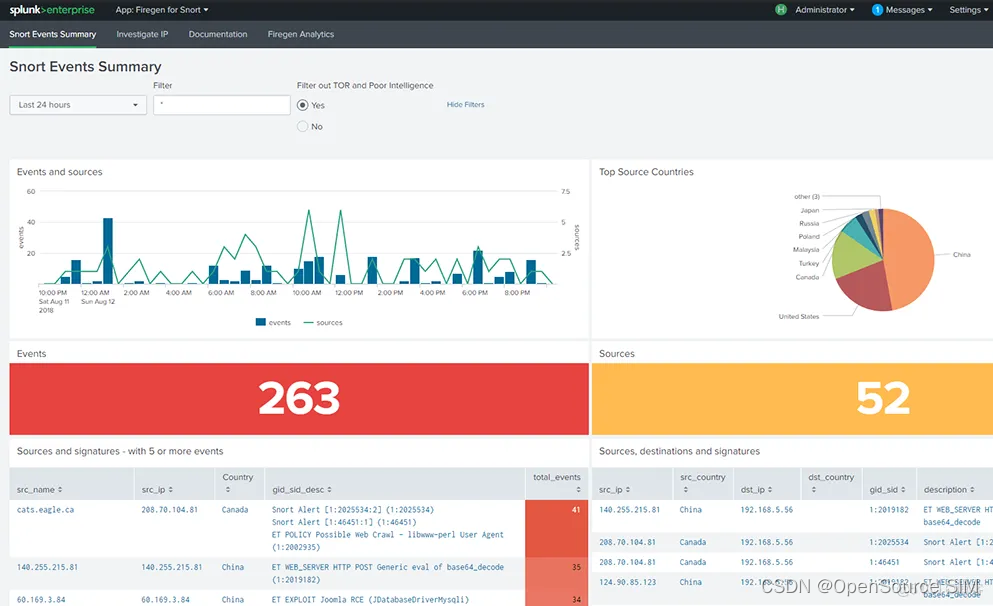The width and height of the screenshot is (993, 606).
Task: Click ET EXPLOIT Joomla RCE signature text
Action: (370, 600)
